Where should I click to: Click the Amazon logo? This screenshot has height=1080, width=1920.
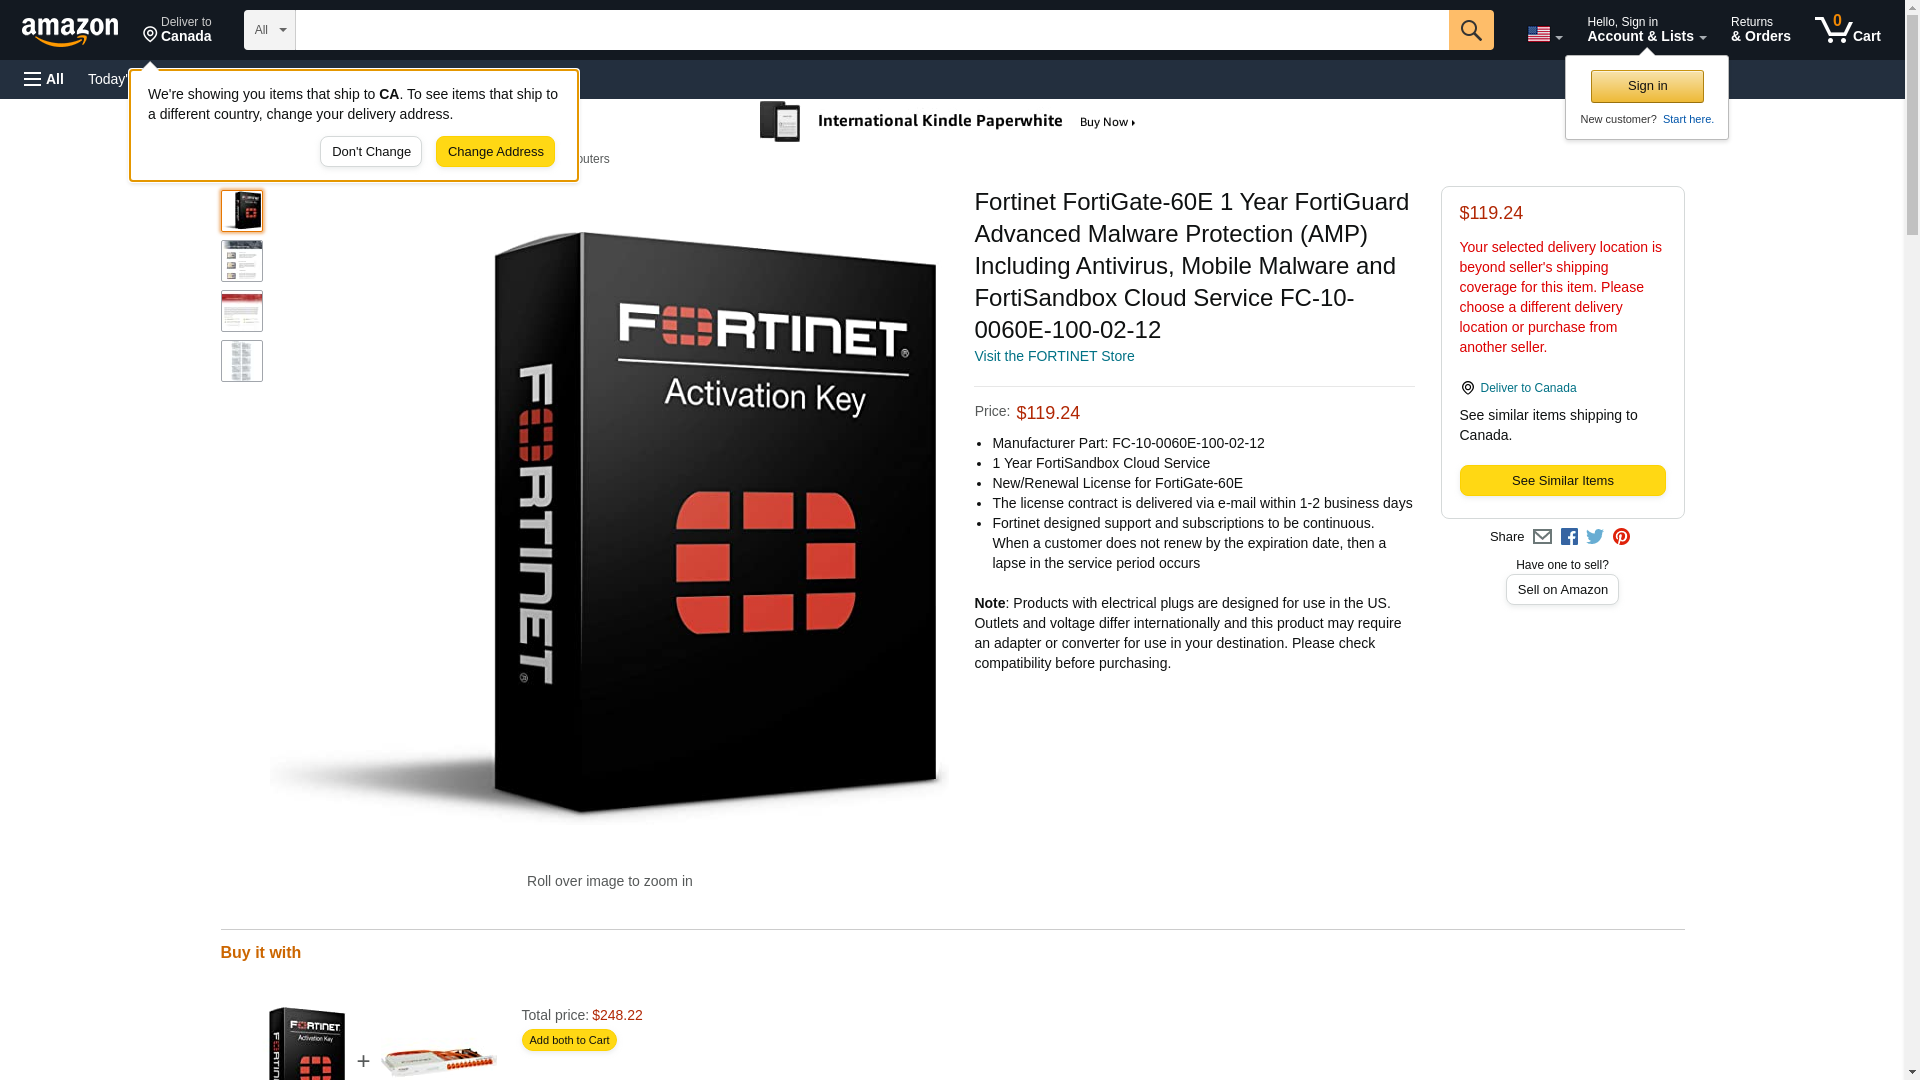coord(70,31)
